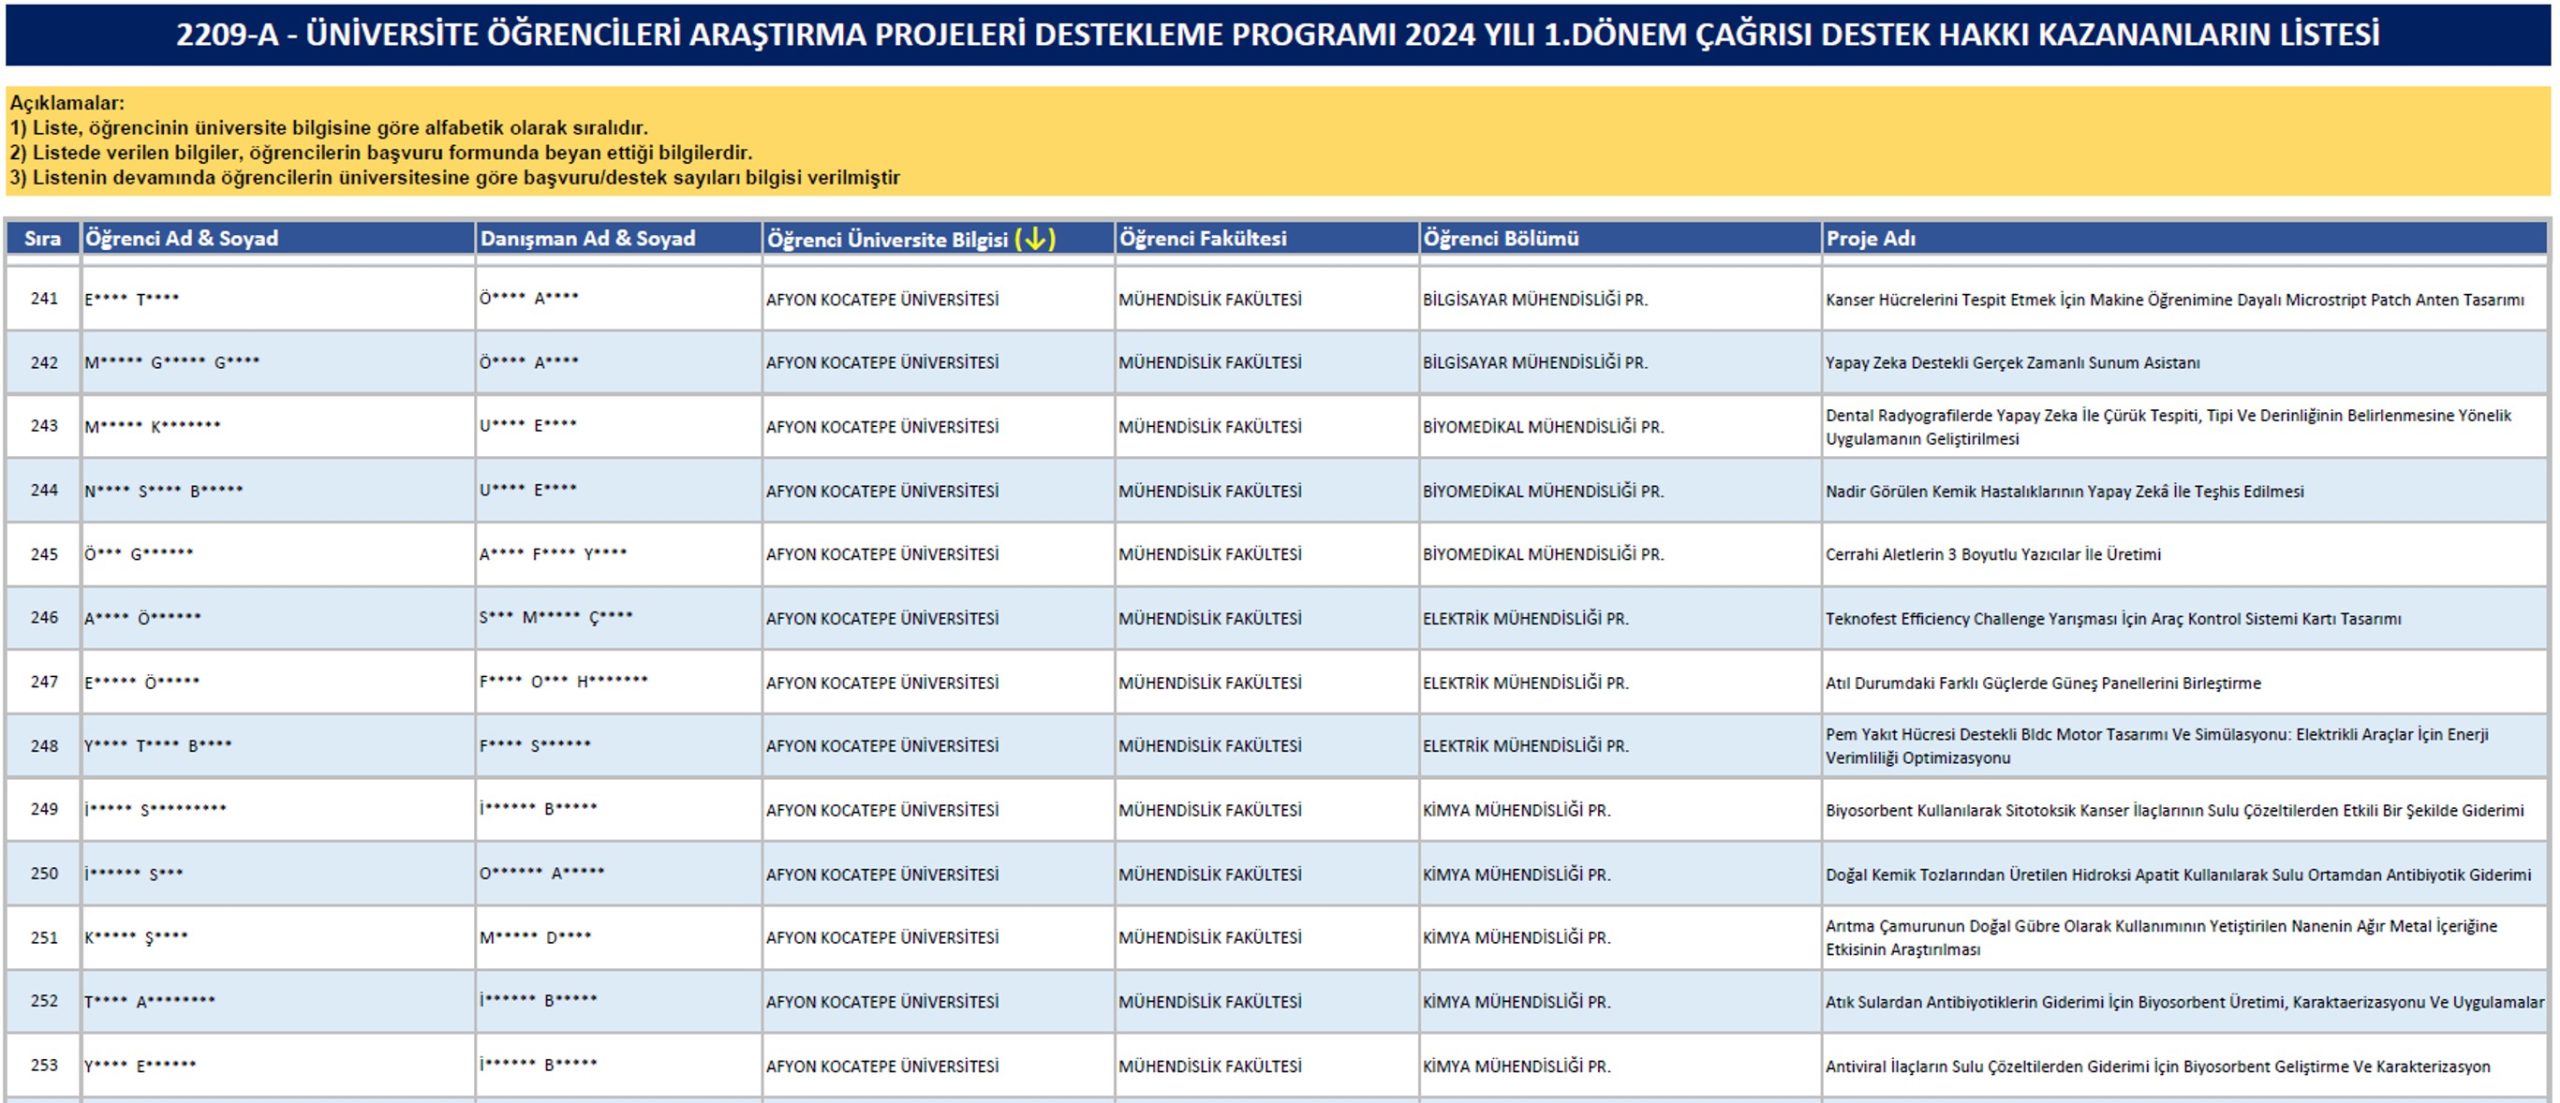Click project Arıtma Çamurunun Doğal Gübre Olarak Kullanımı
This screenshot has width=2560, height=1103.
(x=2161, y=938)
